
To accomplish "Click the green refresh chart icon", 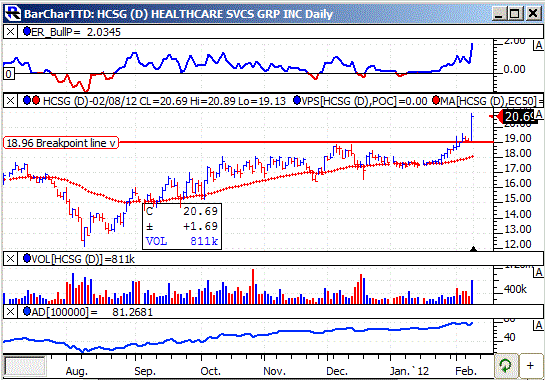I will click(x=505, y=366).
